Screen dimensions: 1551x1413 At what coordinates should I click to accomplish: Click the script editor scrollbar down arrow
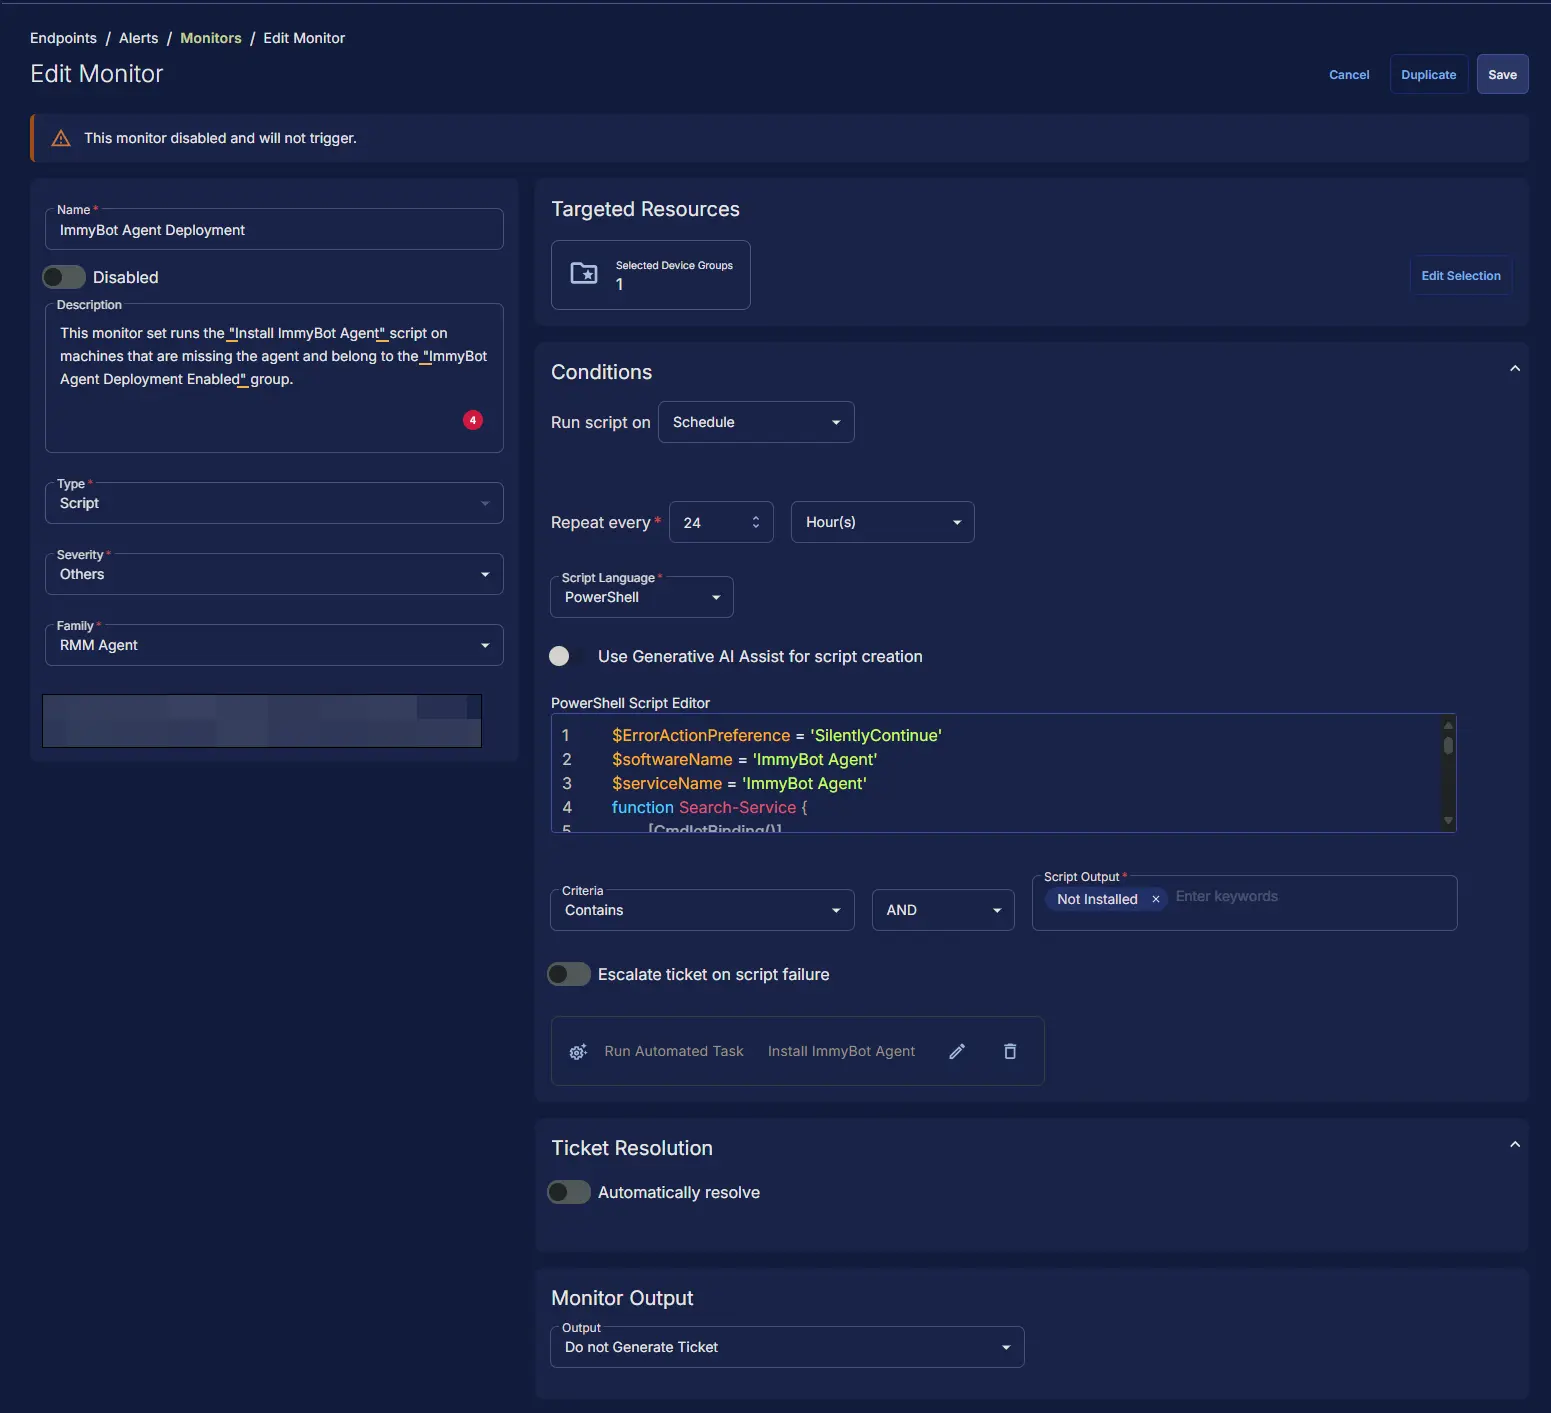pyautogui.click(x=1448, y=821)
